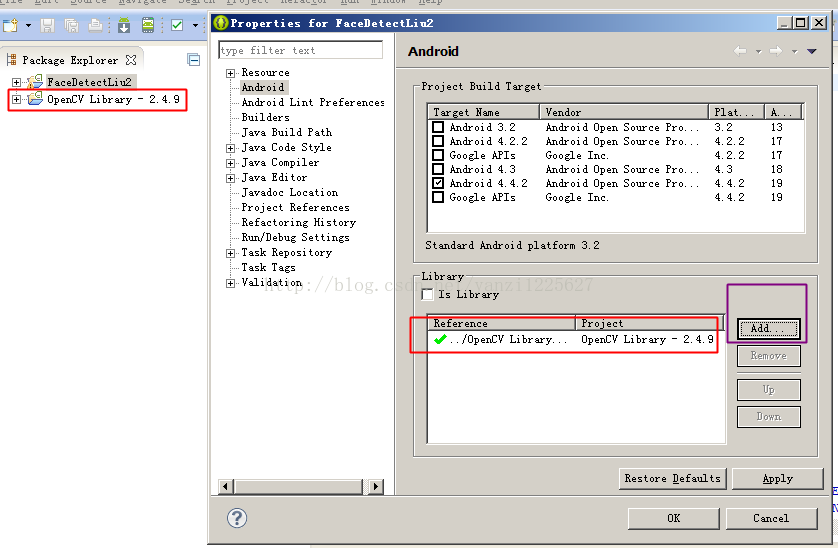Open the back history dropdown
This screenshot has height=548, width=838.
pyautogui.click(x=758, y=52)
